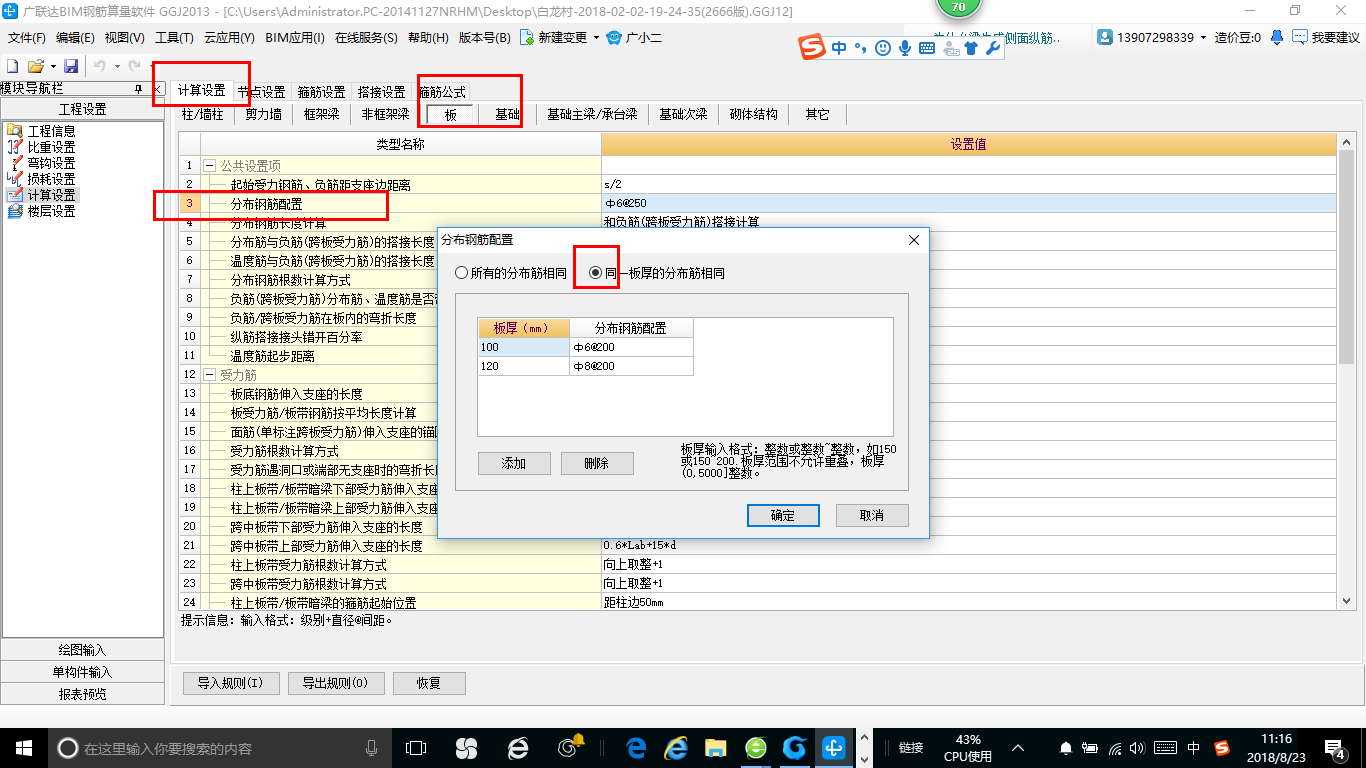Open the BIM应用(I) menu
This screenshot has height=768, width=1366.
295,38
